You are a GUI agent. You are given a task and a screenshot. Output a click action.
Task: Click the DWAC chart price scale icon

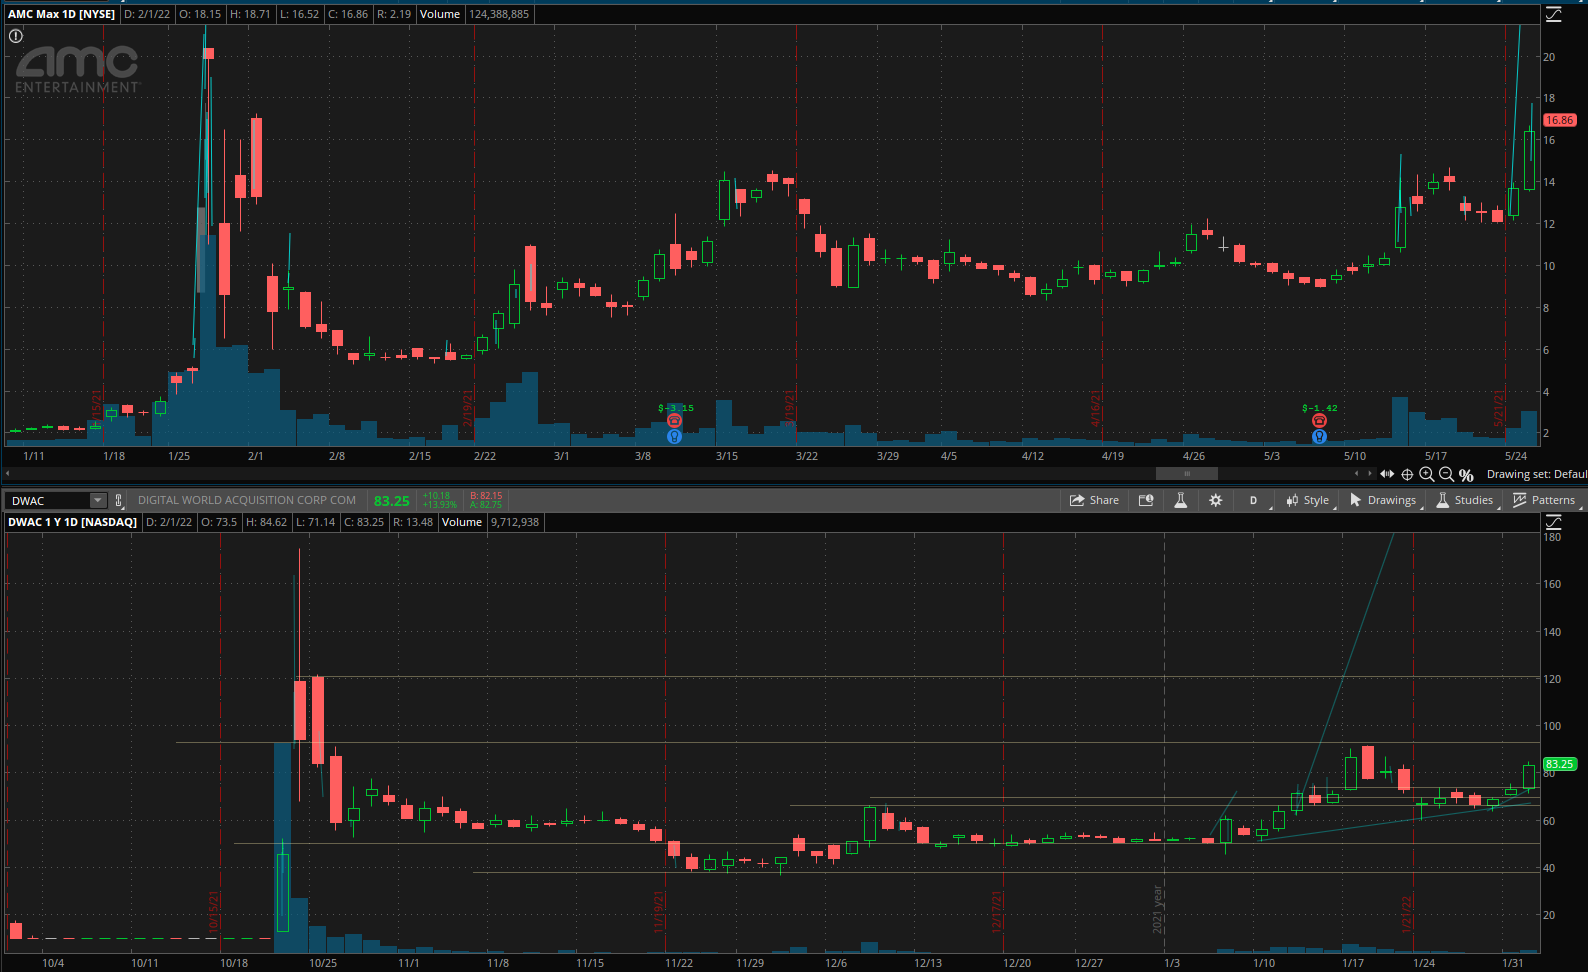[1553, 522]
